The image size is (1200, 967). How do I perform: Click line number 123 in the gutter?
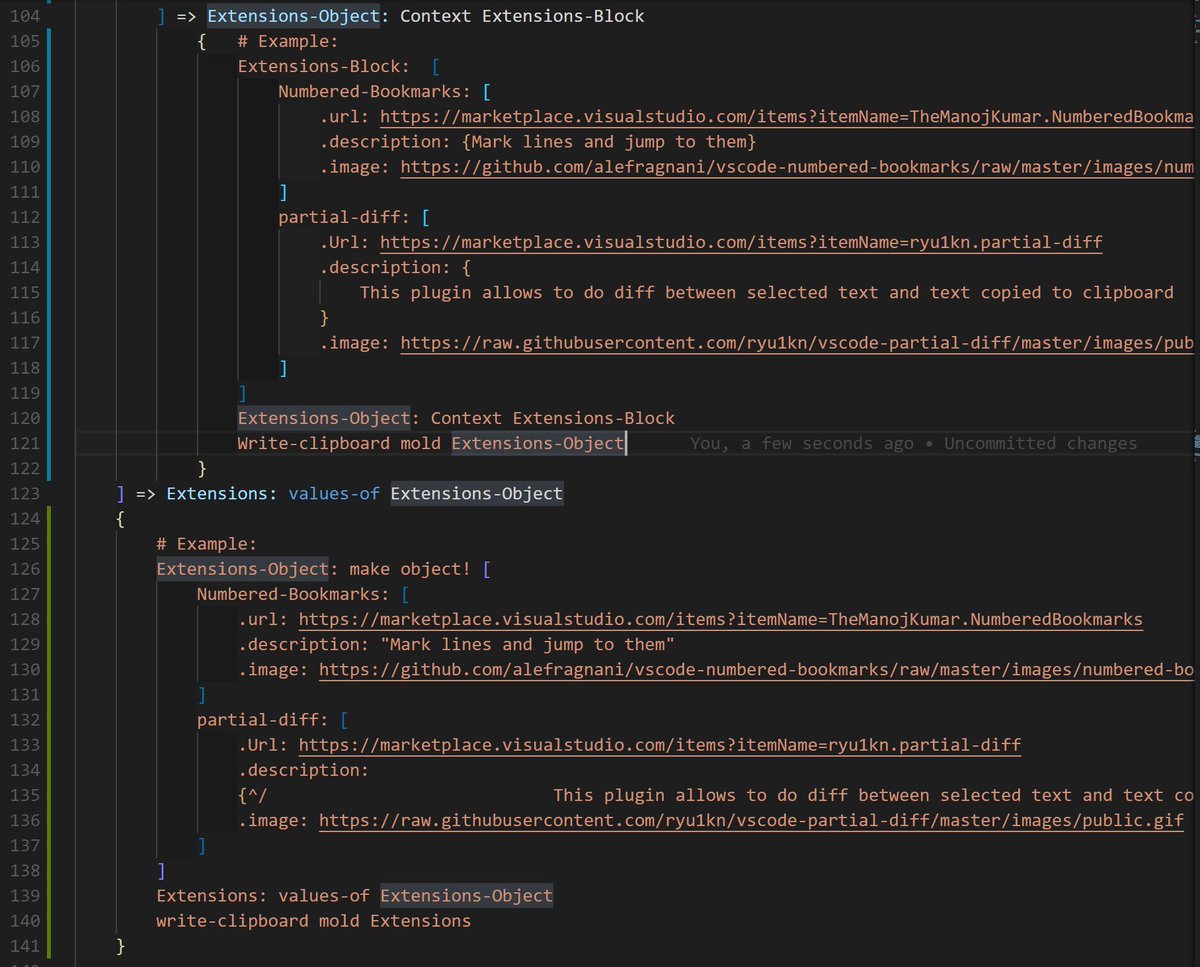24,493
